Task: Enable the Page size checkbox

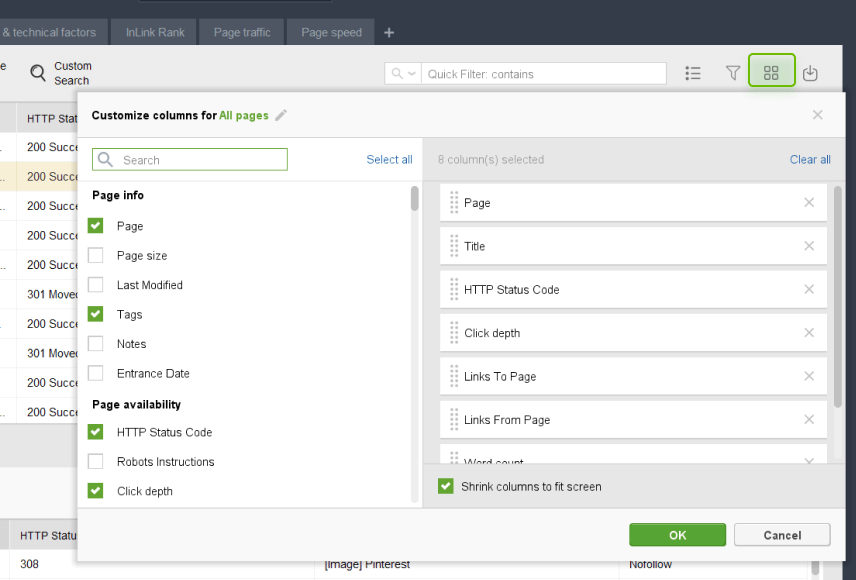Action: (96, 255)
